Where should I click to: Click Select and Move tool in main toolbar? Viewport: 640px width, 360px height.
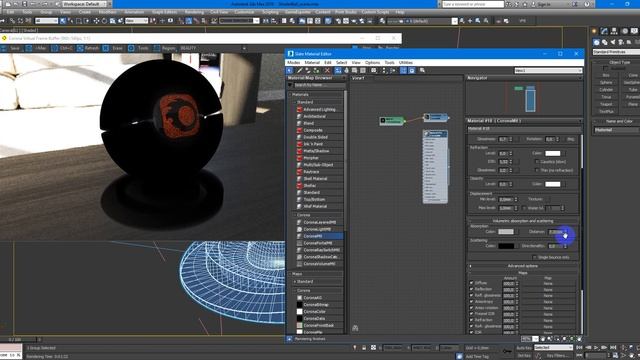[x=96, y=21]
